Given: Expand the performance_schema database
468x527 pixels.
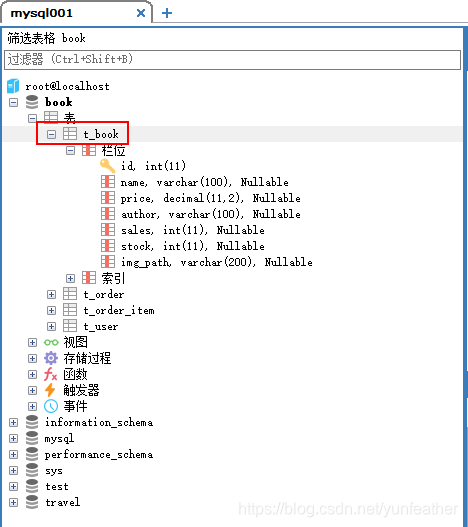Looking at the screenshot, I should point(13,455).
